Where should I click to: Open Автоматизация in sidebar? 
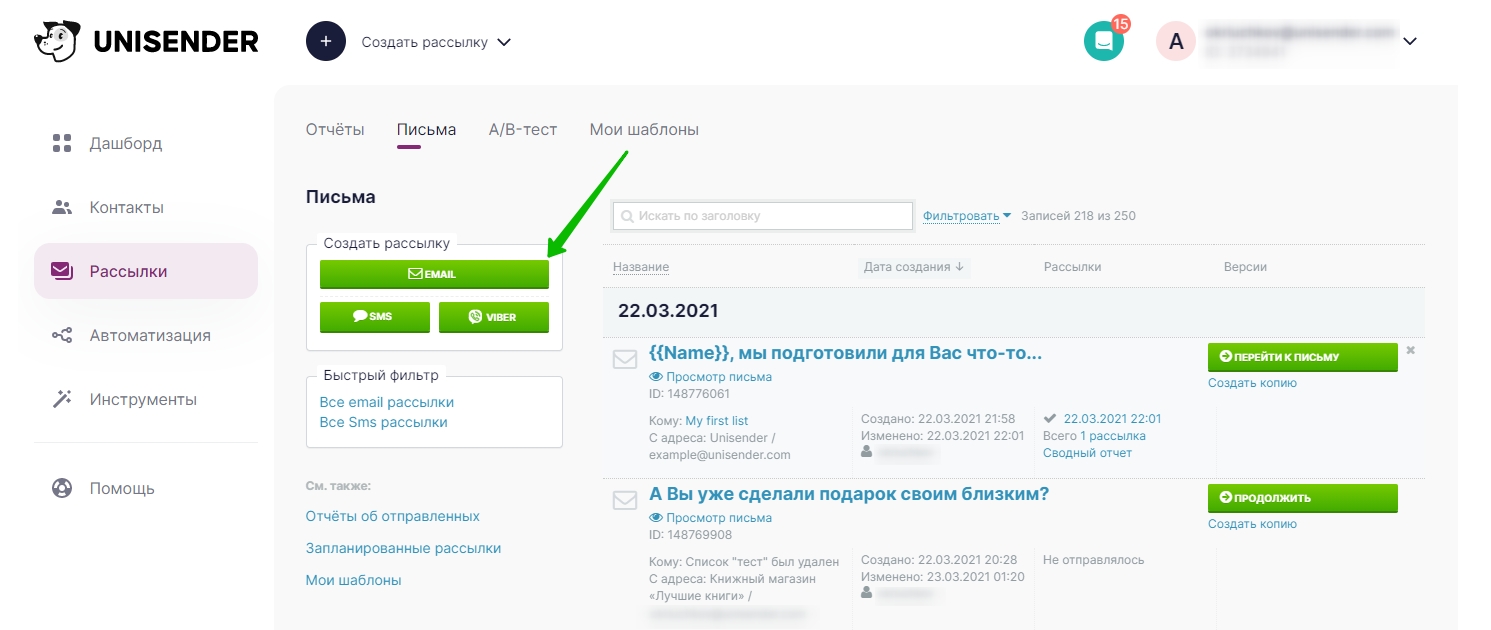coord(146,335)
